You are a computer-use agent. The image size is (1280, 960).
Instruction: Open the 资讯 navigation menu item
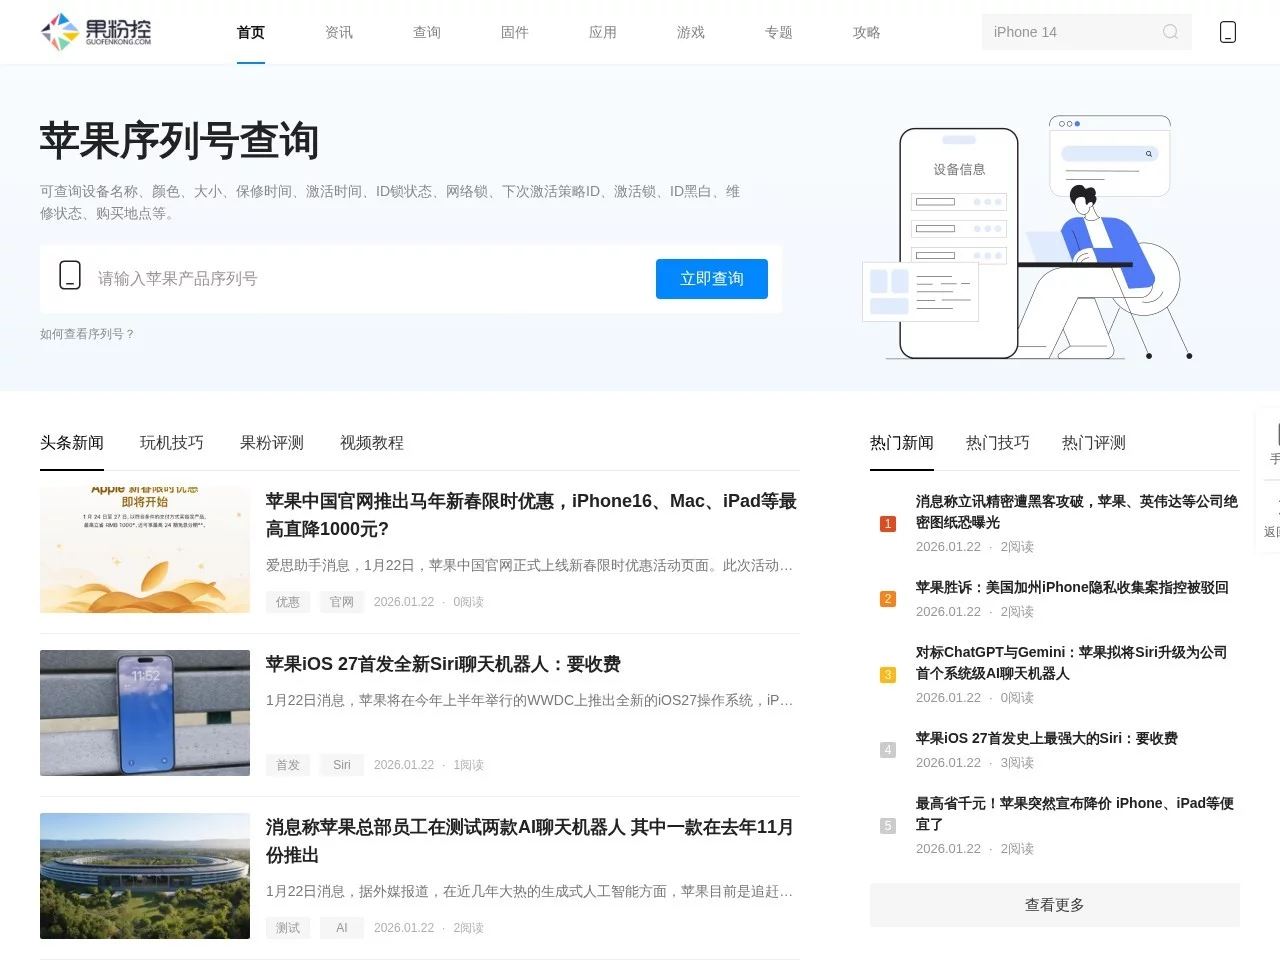(x=339, y=32)
